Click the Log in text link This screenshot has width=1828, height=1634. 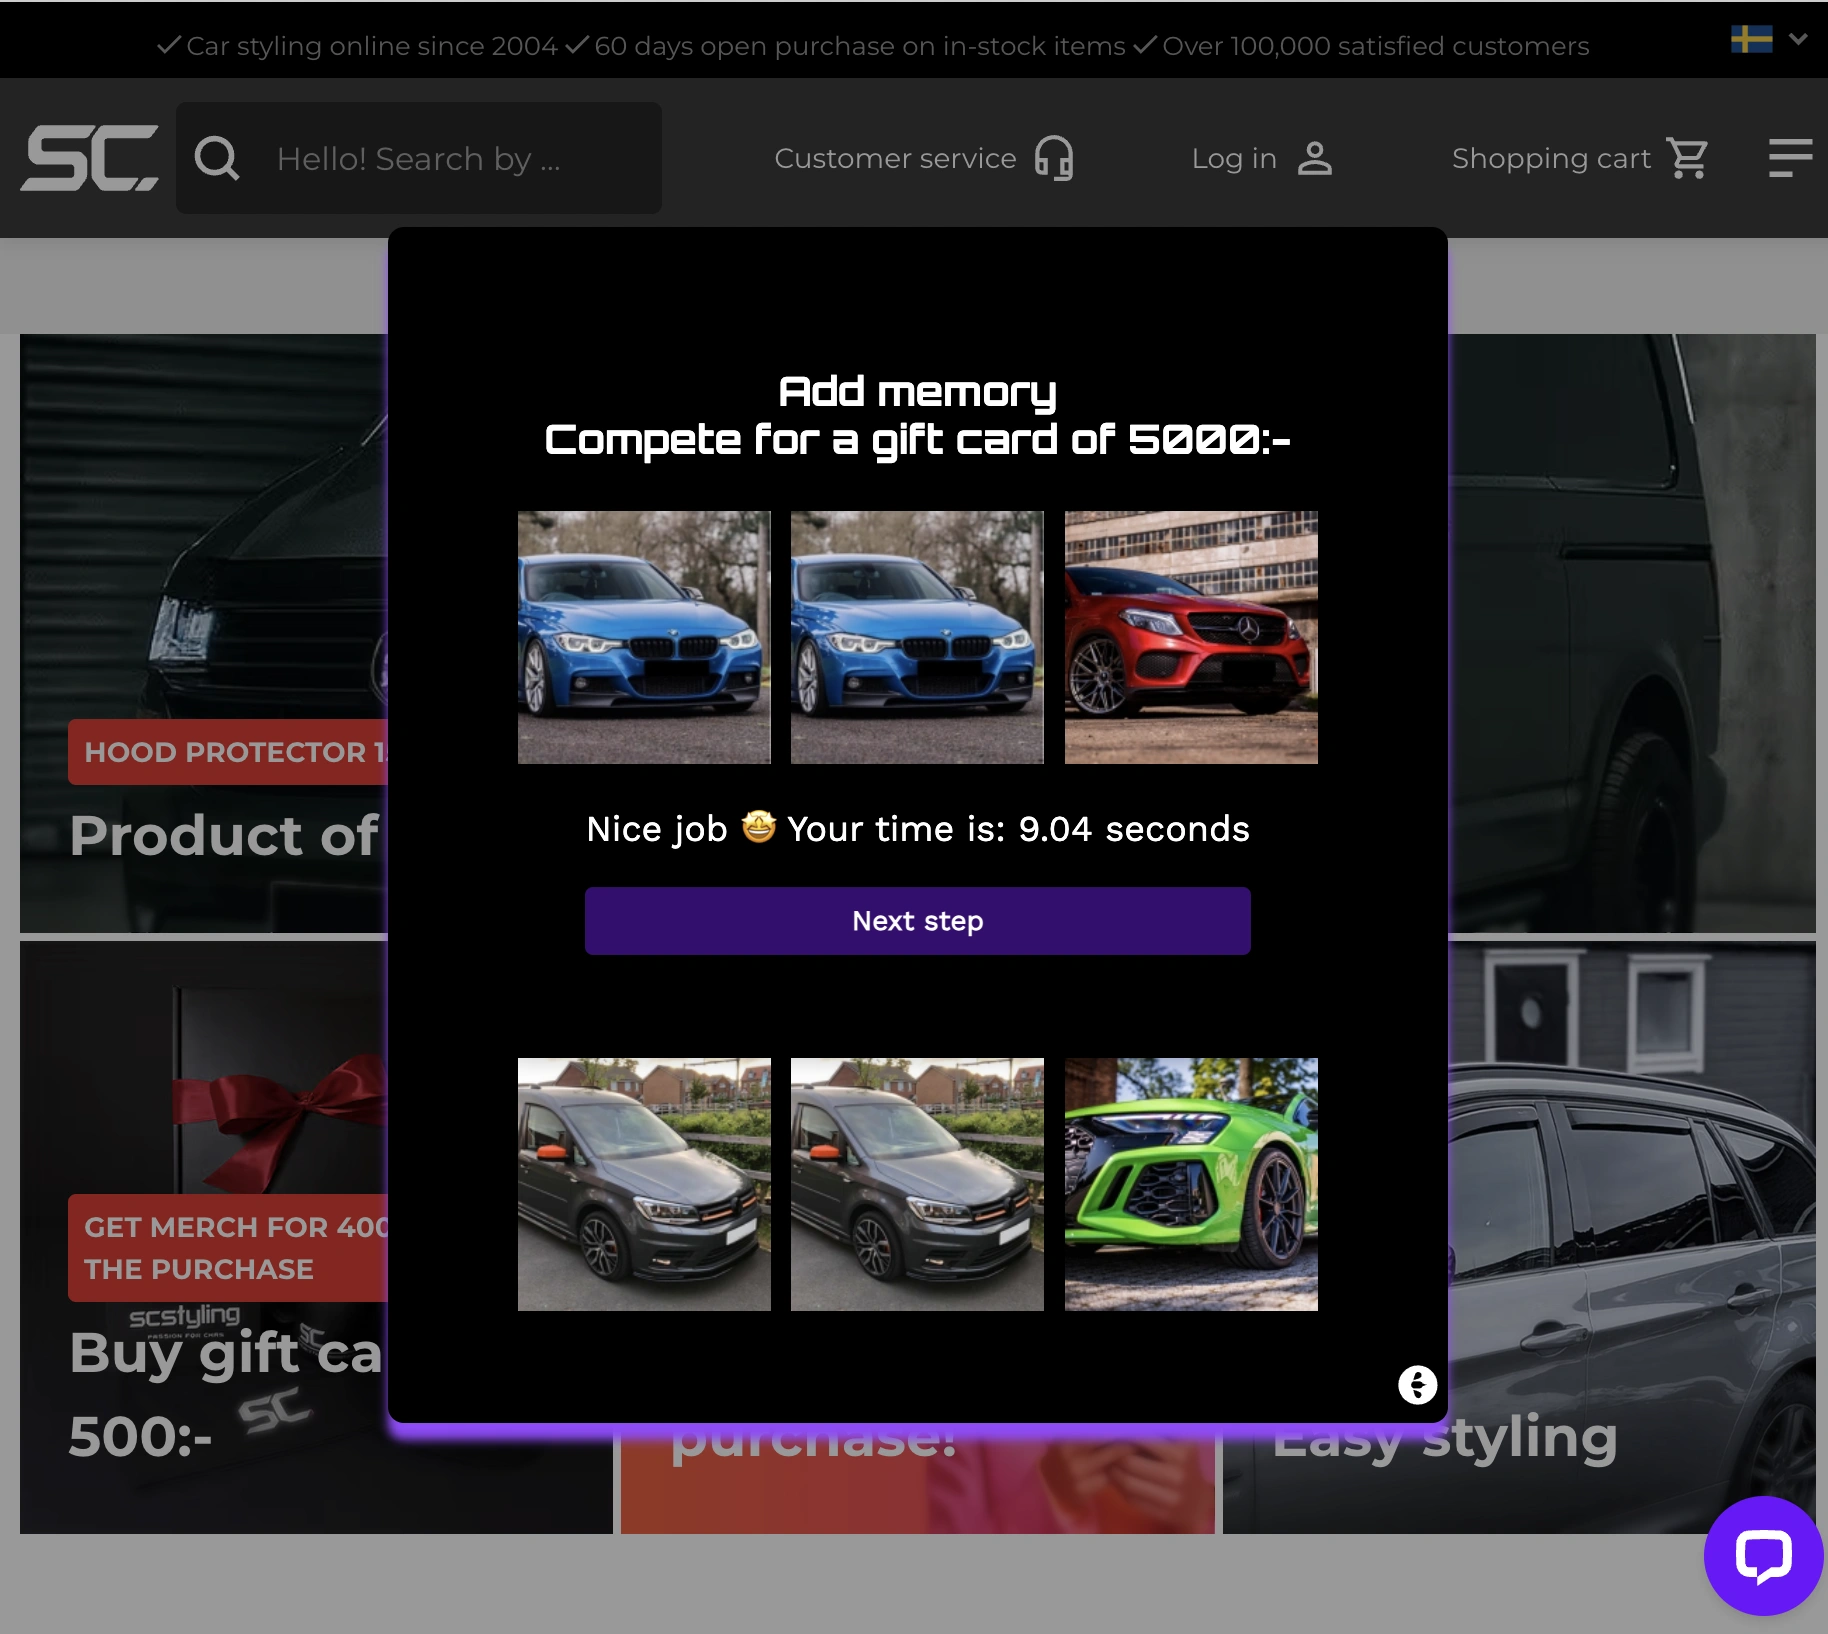click(x=1234, y=158)
